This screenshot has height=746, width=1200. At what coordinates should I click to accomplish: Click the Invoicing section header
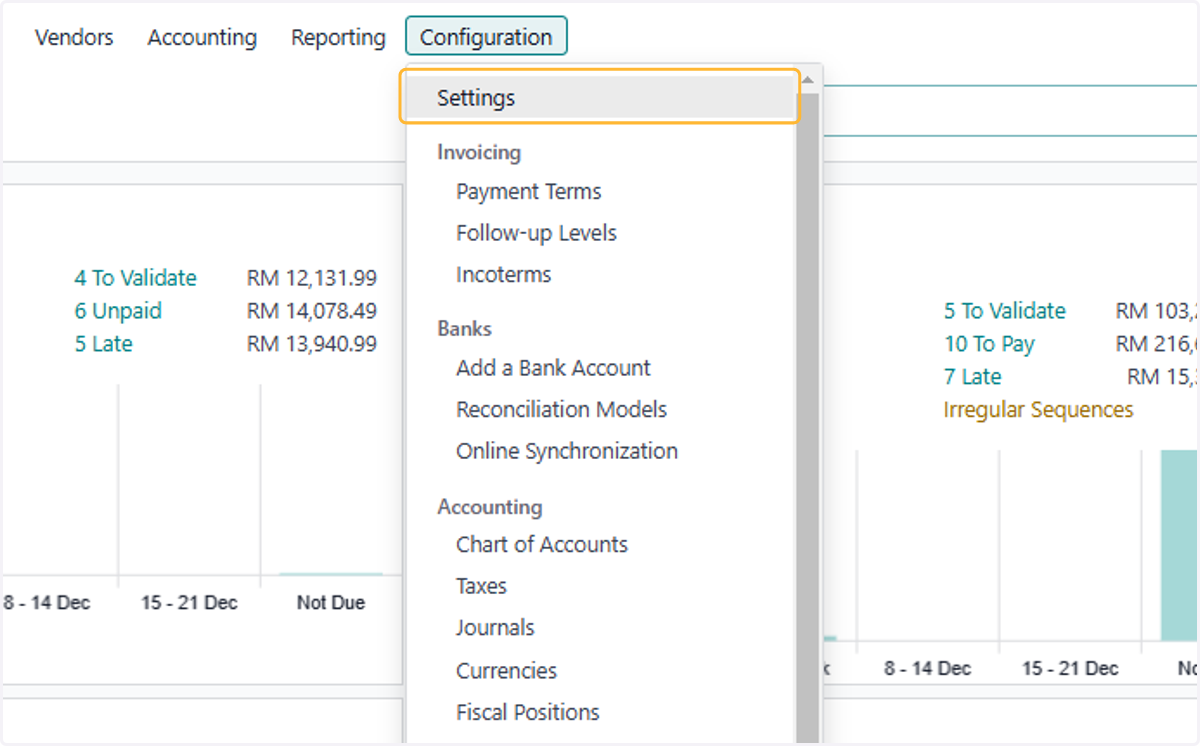(479, 152)
